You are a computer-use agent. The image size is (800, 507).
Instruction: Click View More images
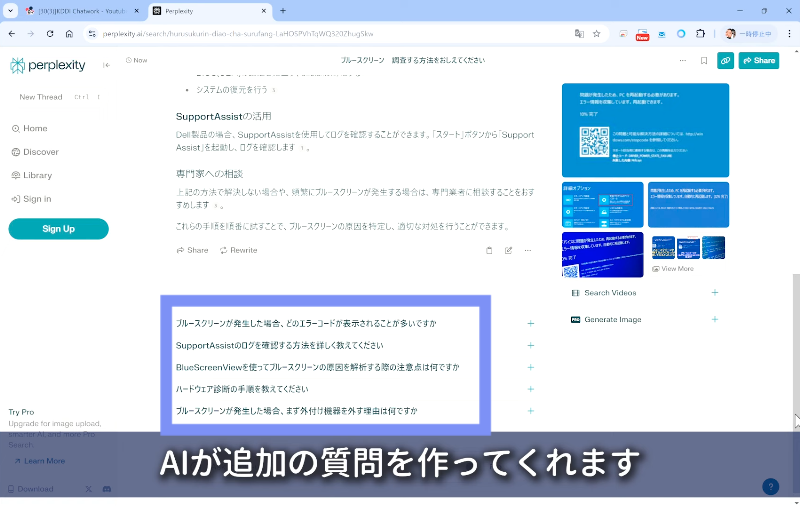(673, 269)
